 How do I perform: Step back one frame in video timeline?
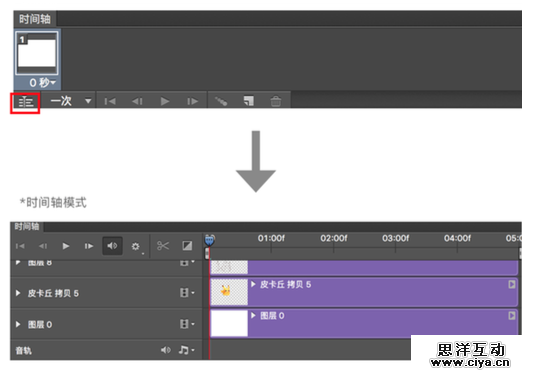[43, 246]
